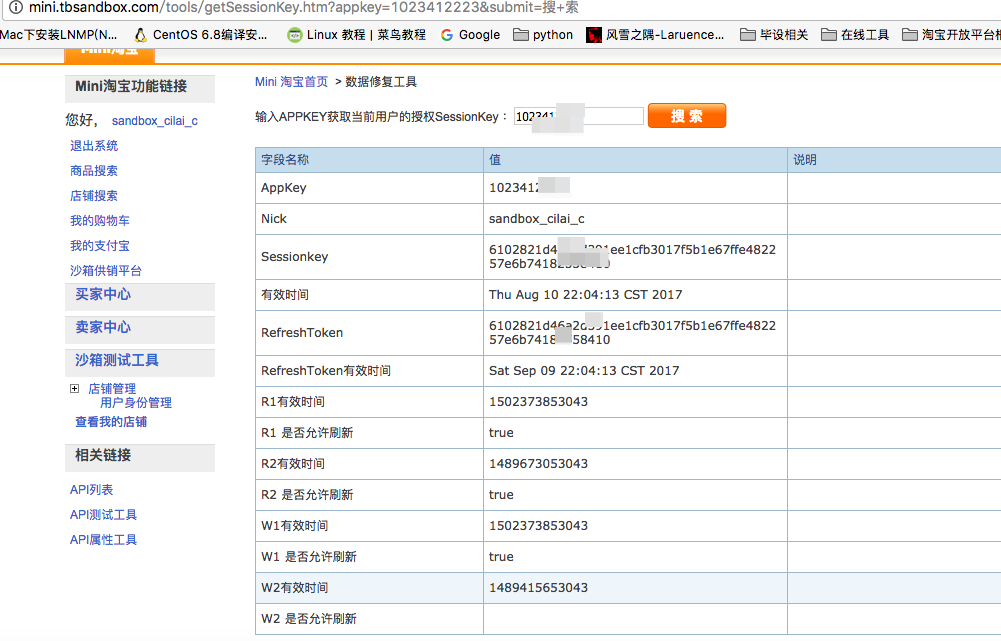
Task: Click the R1 是否允许刷新 true value
Action: tap(501, 432)
